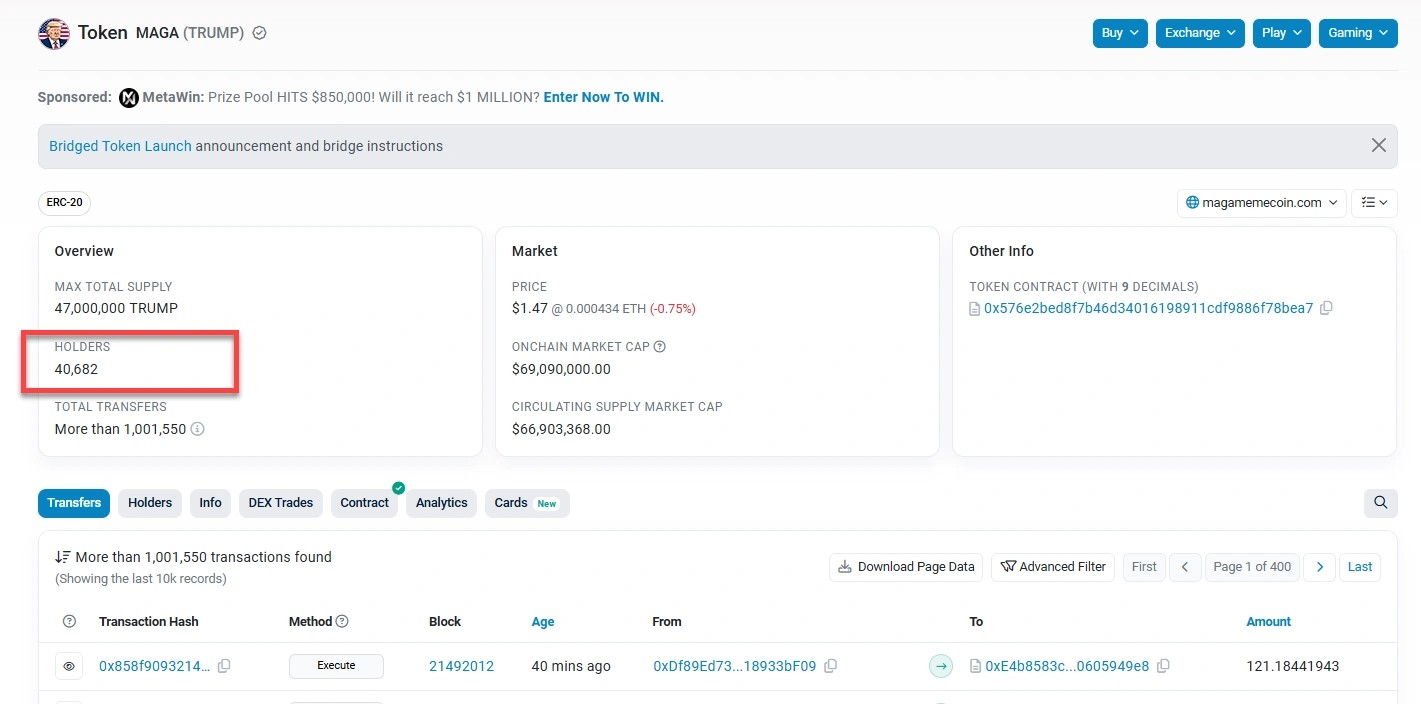The width and height of the screenshot is (1421, 704).
Task: Toggle transaction sort order with the sort icon
Action: 59,557
